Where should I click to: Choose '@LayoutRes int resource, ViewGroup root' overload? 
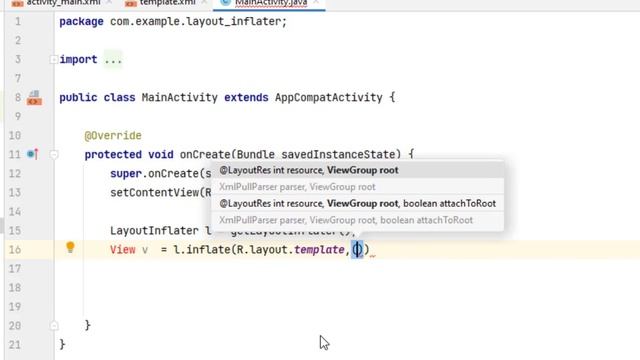pyautogui.click(x=357, y=170)
